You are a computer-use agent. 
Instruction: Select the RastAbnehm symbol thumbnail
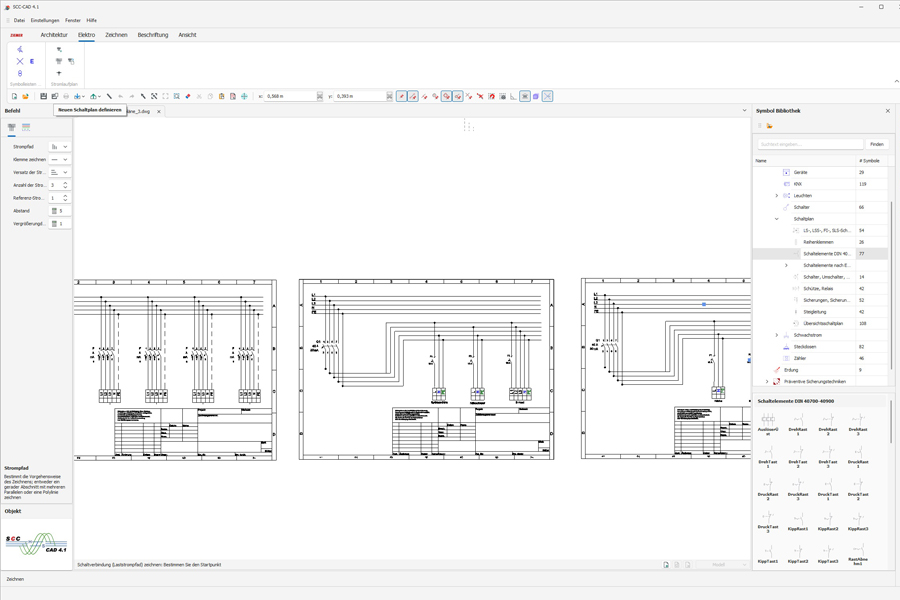(x=858, y=554)
